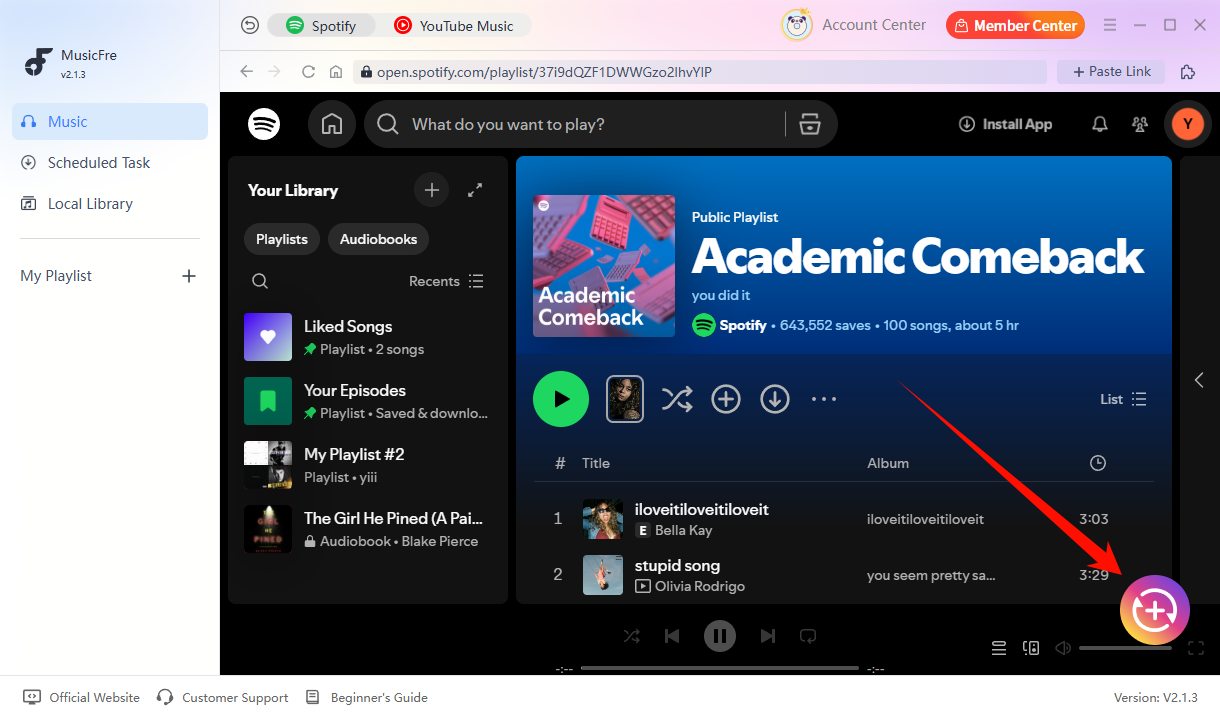Play the Academic Comeback playlist
Screen dimensions: 1220x720
561,399
